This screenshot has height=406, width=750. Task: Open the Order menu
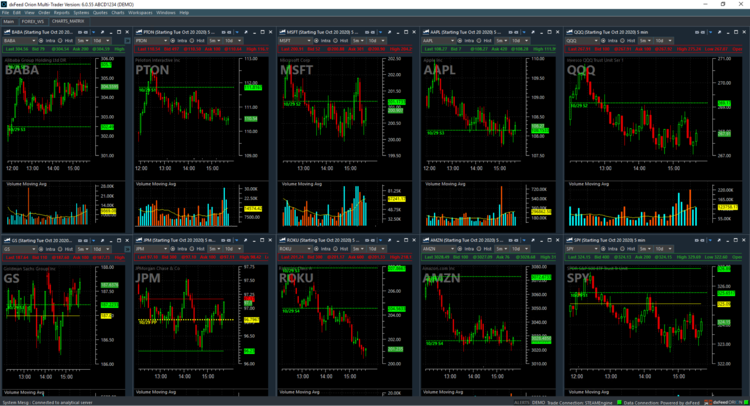[44, 12]
